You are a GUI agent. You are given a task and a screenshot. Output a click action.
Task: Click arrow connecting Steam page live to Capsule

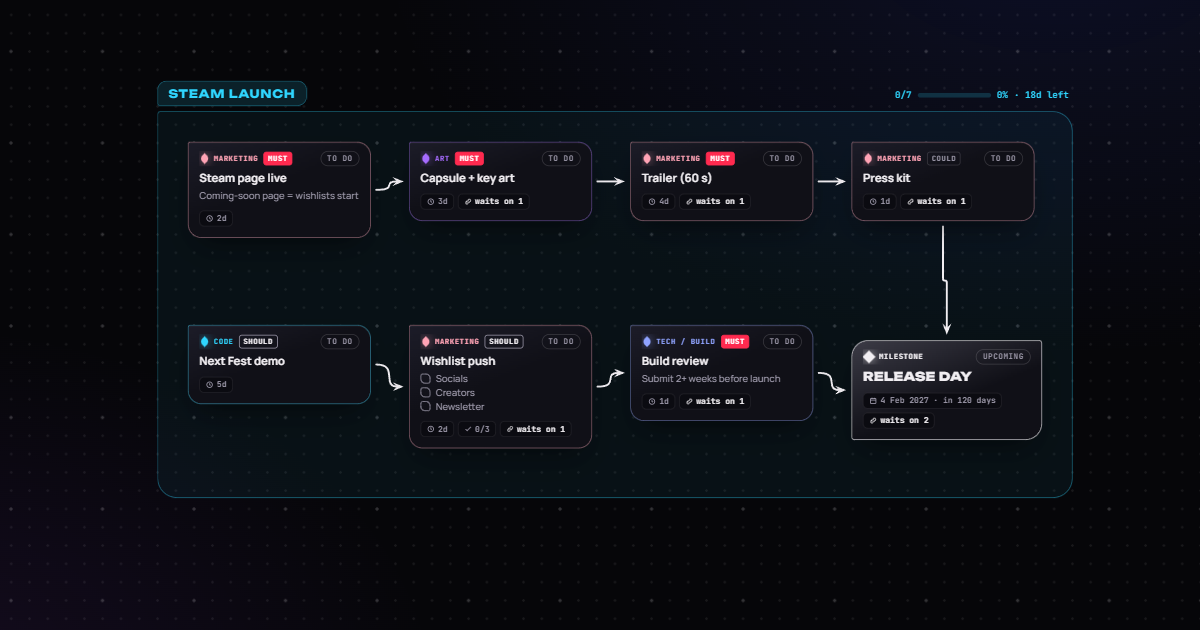pos(389,184)
